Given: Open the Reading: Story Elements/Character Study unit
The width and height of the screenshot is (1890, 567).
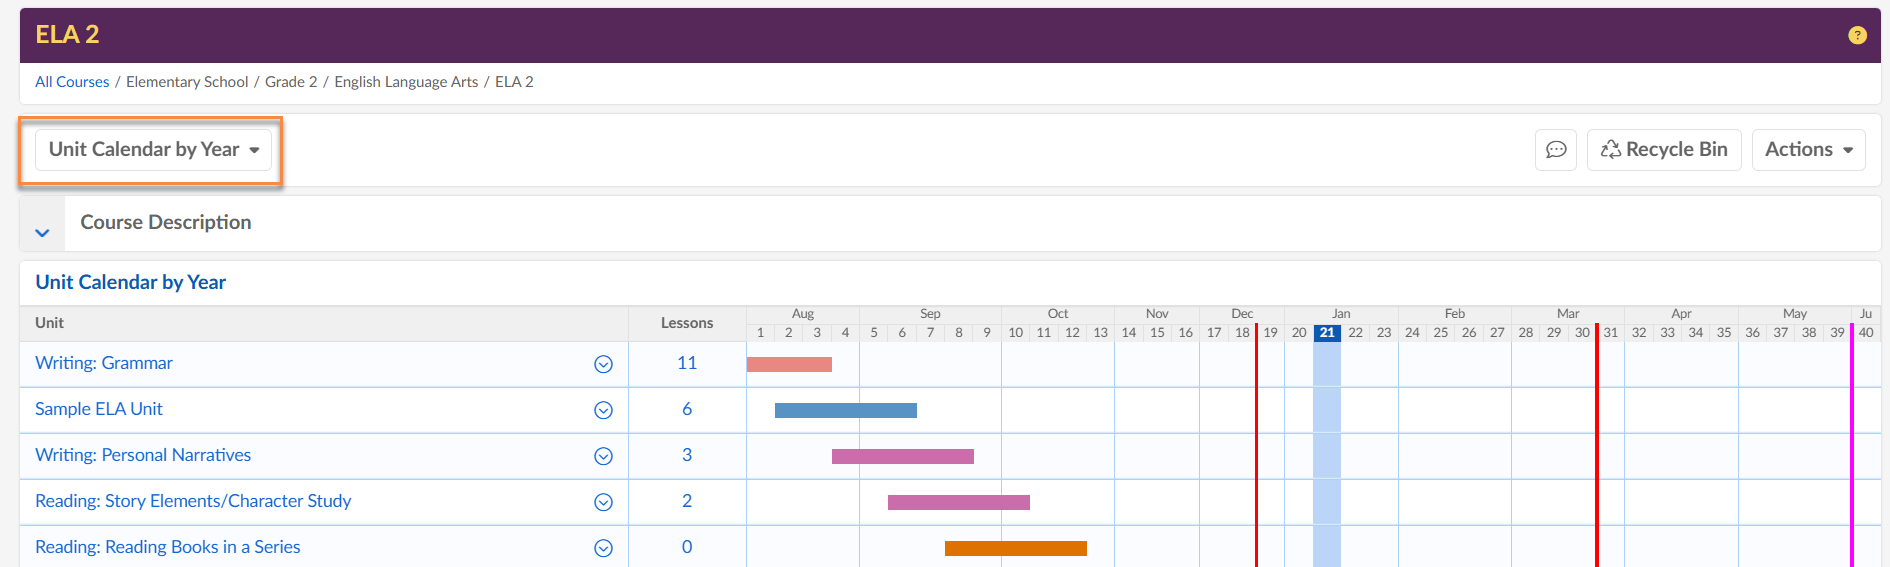Looking at the screenshot, I should [x=193, y=501].
